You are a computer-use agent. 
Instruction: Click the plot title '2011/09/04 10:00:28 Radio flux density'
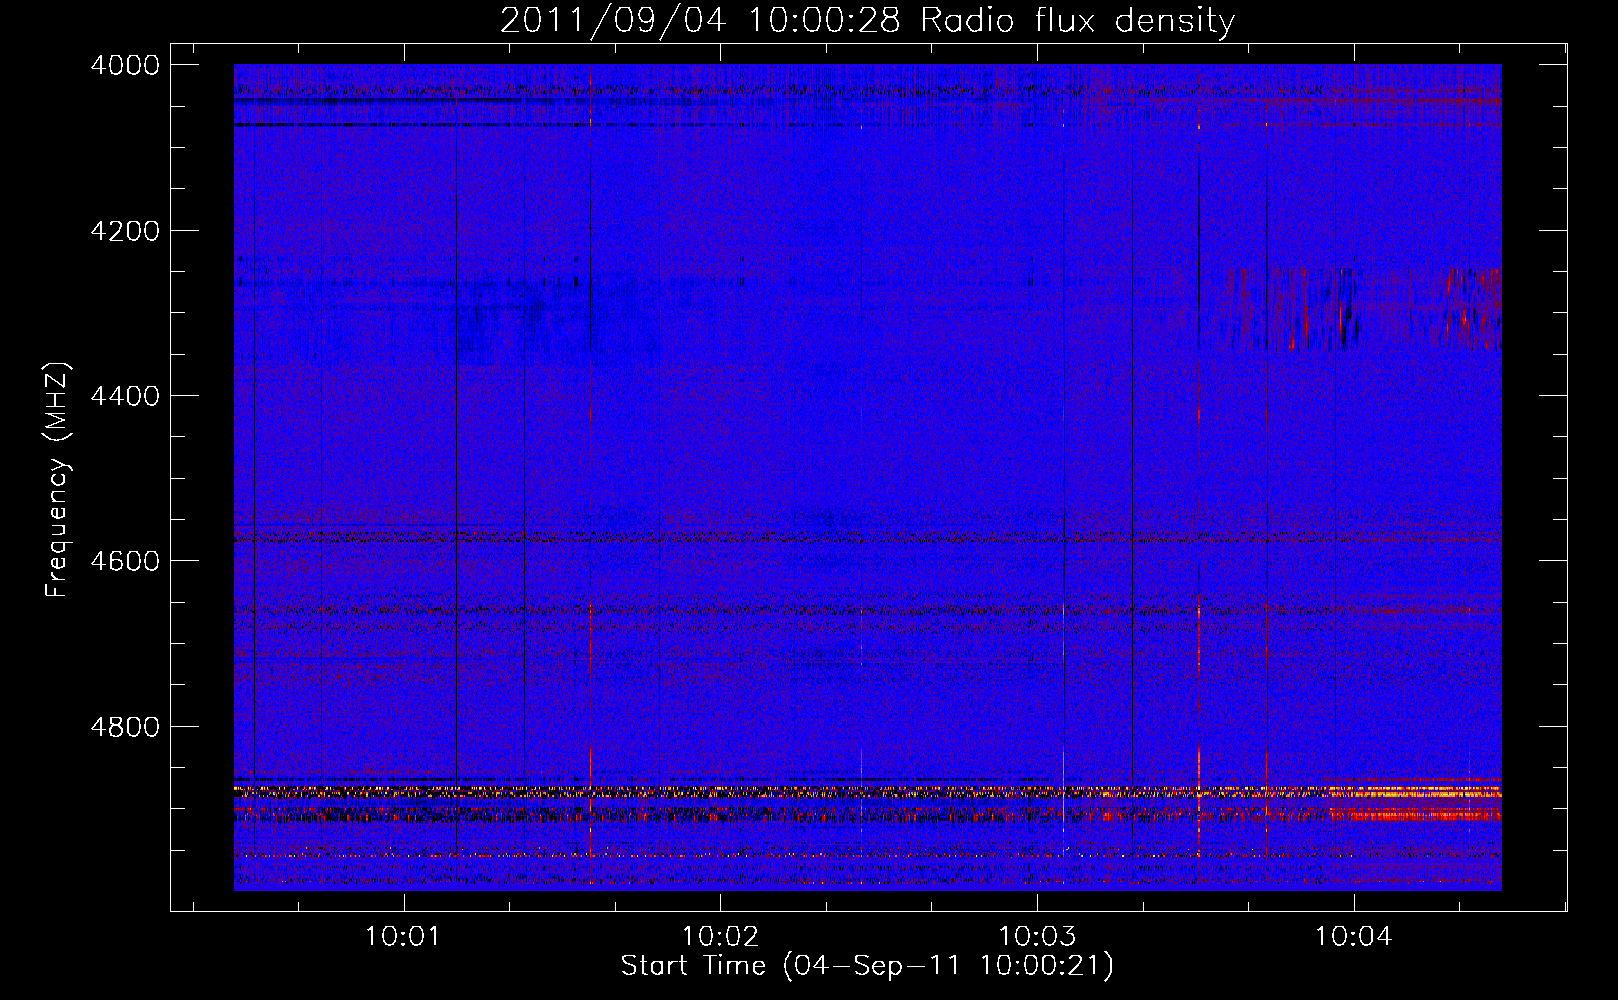(x=867, y=21)
